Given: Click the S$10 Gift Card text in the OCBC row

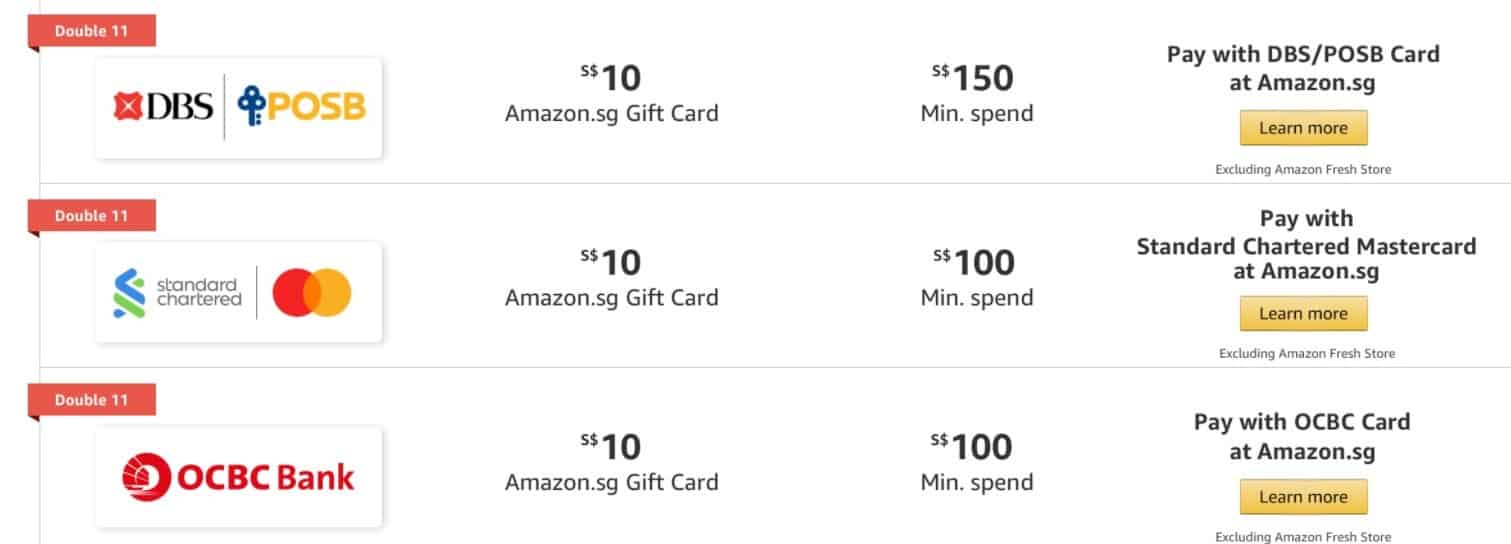Looking at the screenshot, I should 611,462.
